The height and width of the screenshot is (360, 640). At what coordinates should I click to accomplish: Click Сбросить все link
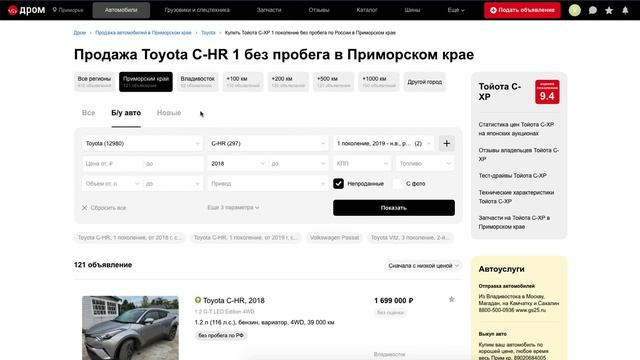coord(108,208)
